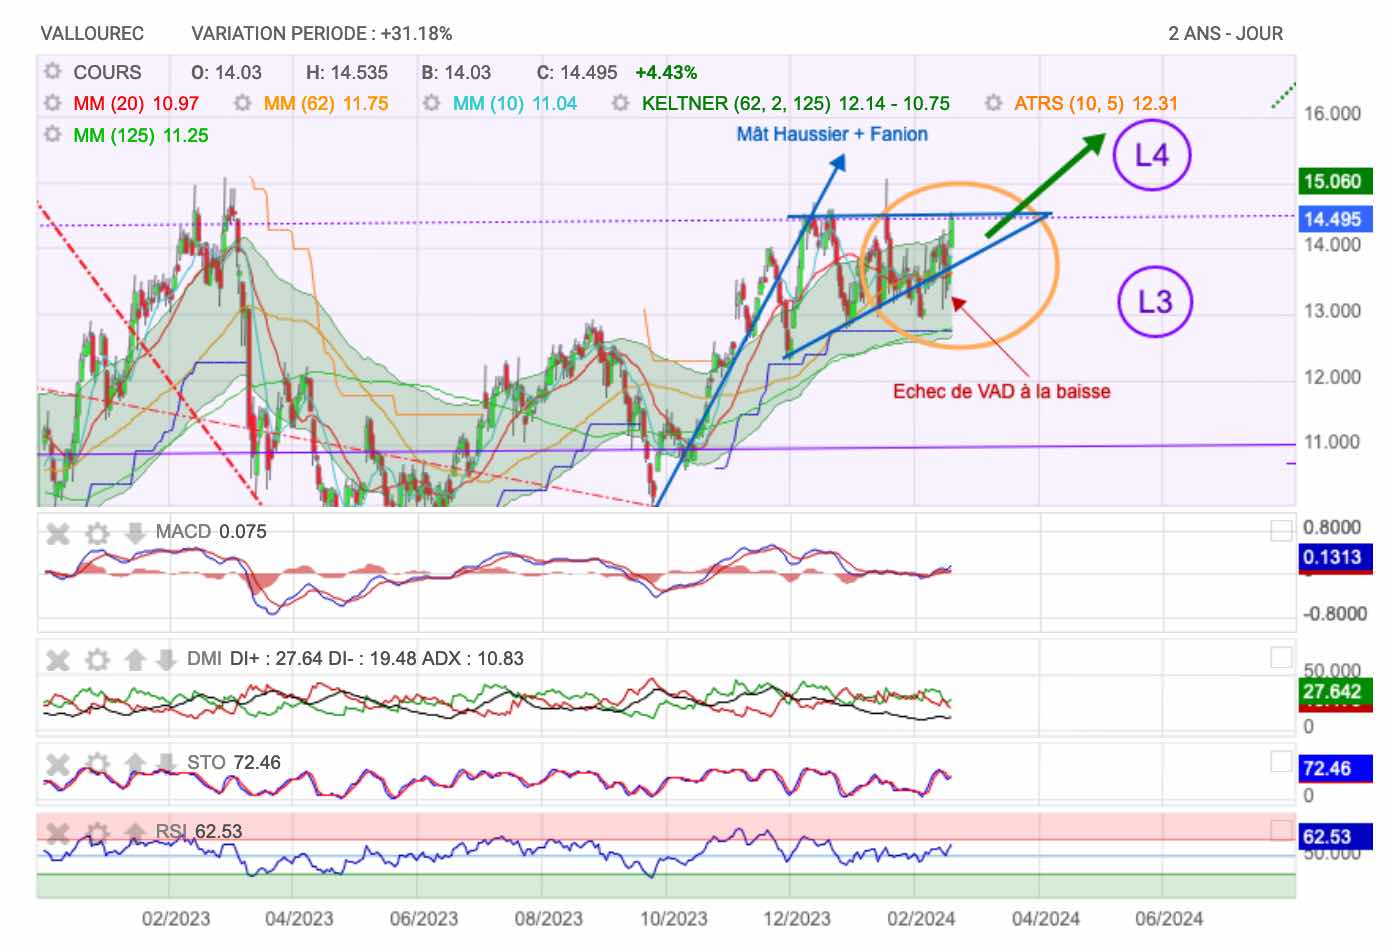Screen dimensions: 1390x946
Task: Select the MM (20) 10.97 legend label
Action: 136,103
